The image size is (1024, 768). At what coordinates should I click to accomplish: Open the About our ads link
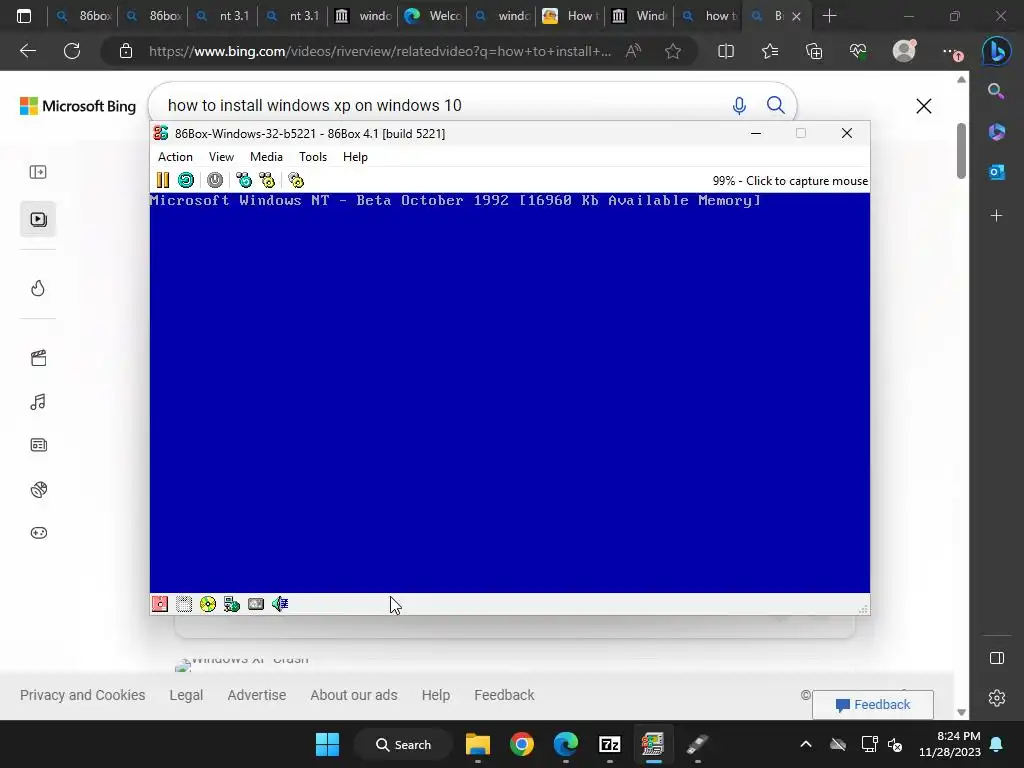click(x=354, y=695)
